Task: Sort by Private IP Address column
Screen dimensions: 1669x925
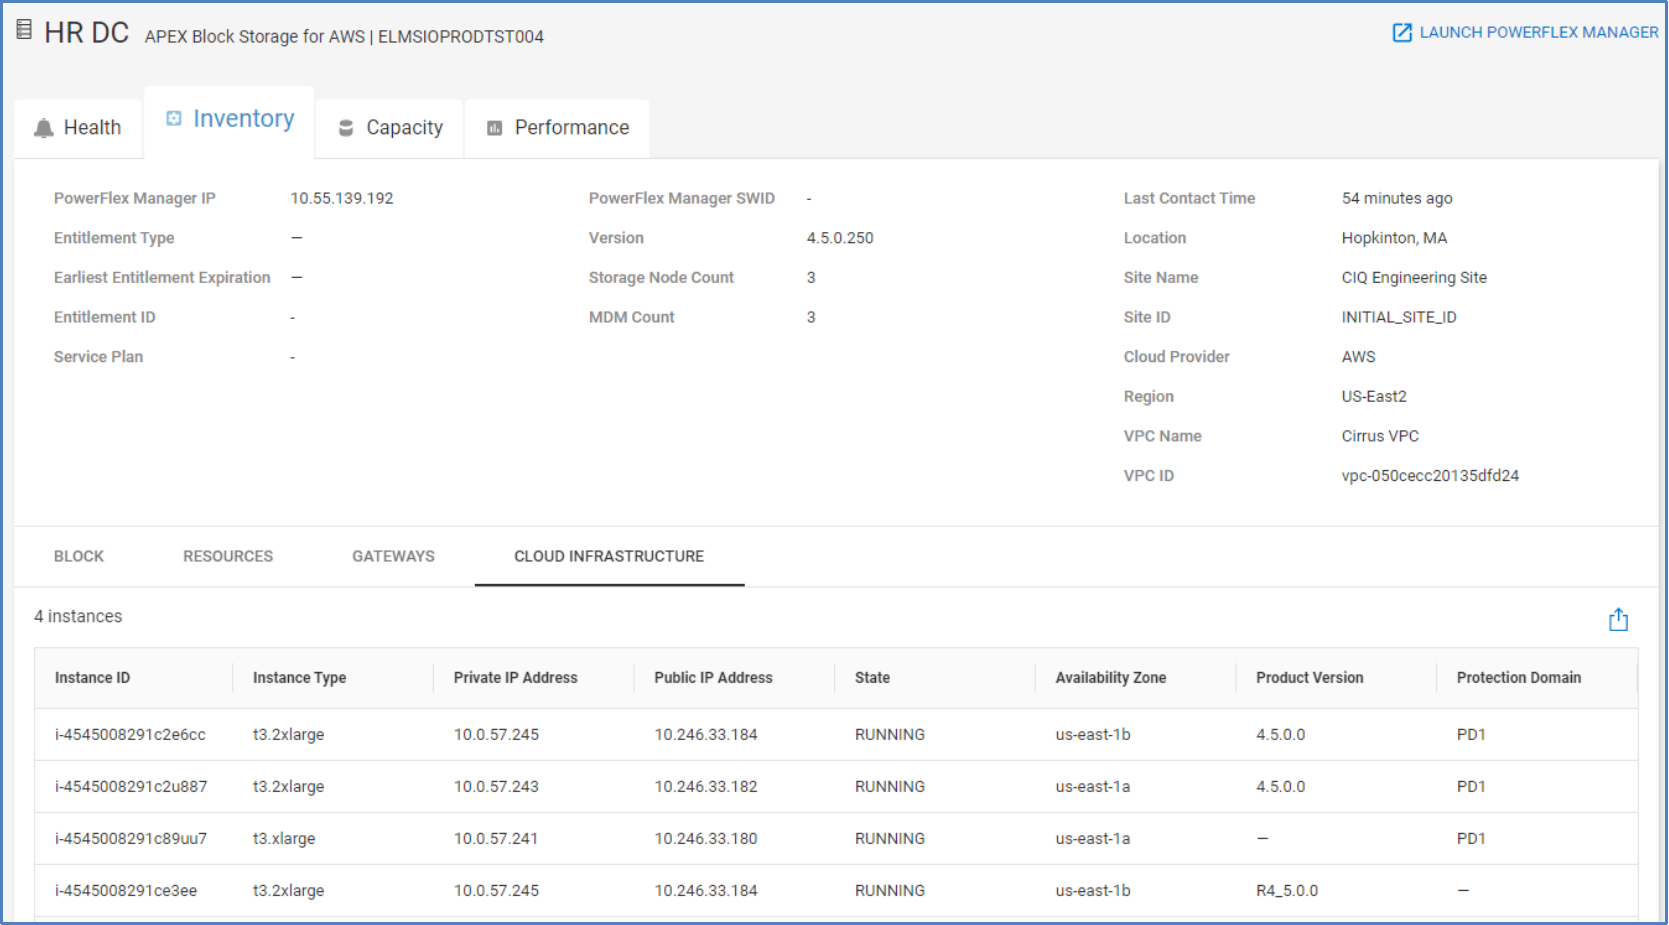Action: click(x=515, y=678)
